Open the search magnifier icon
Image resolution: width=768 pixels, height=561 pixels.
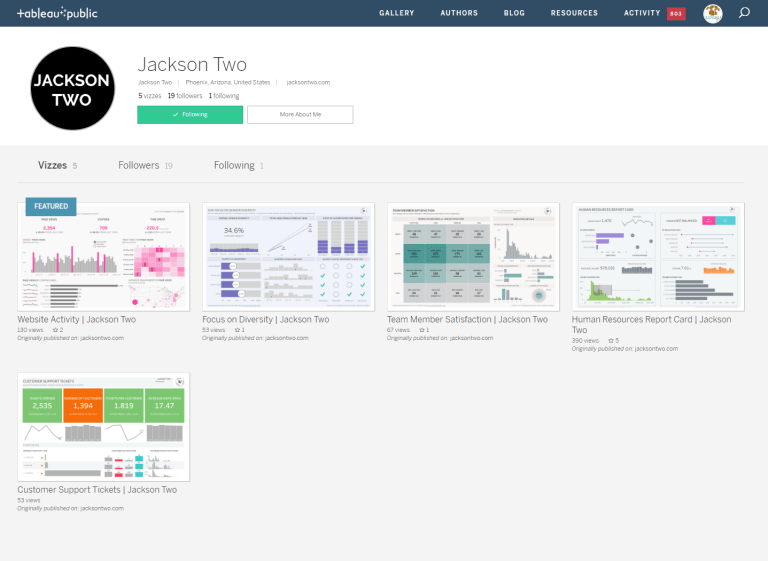744,13
